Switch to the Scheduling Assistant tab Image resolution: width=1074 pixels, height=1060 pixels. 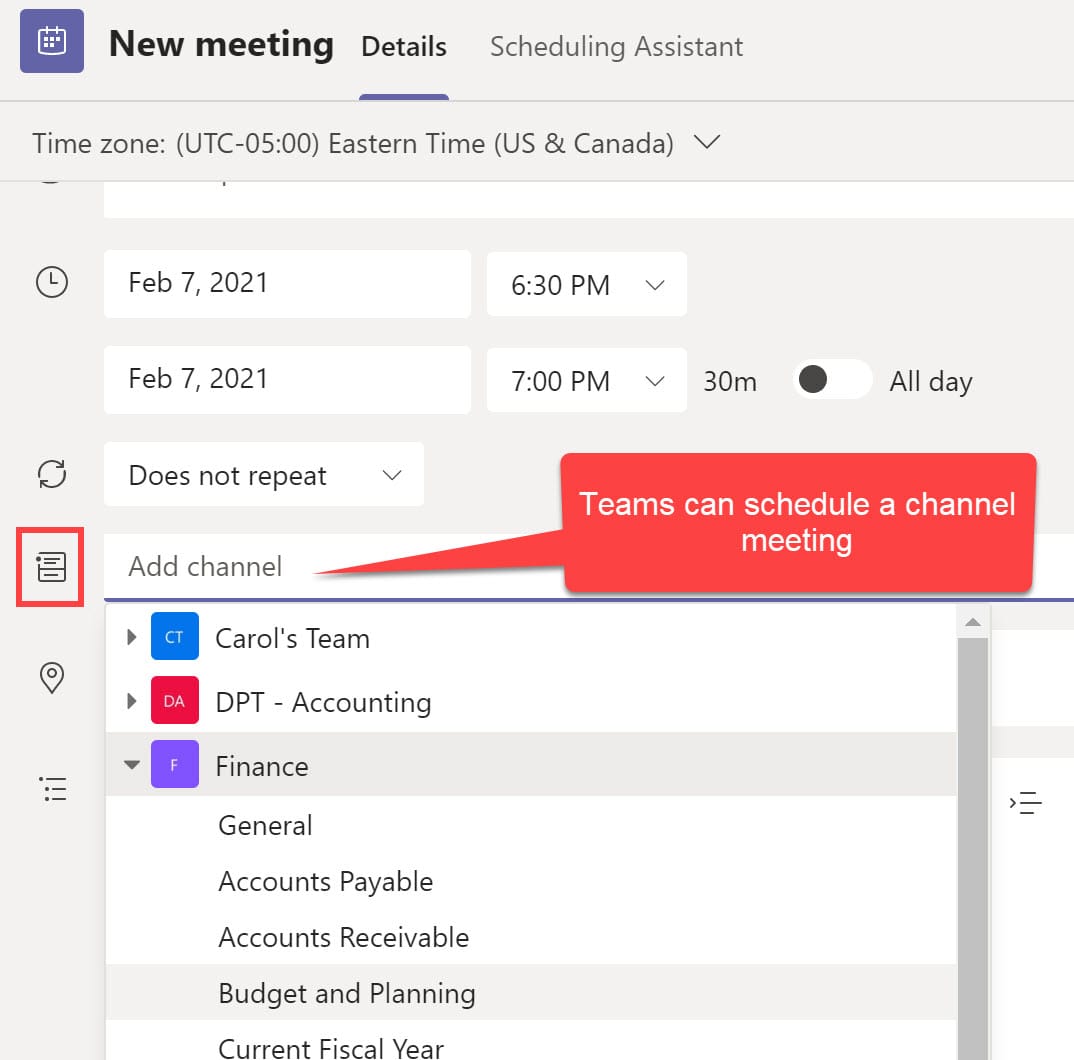(616, 47)
